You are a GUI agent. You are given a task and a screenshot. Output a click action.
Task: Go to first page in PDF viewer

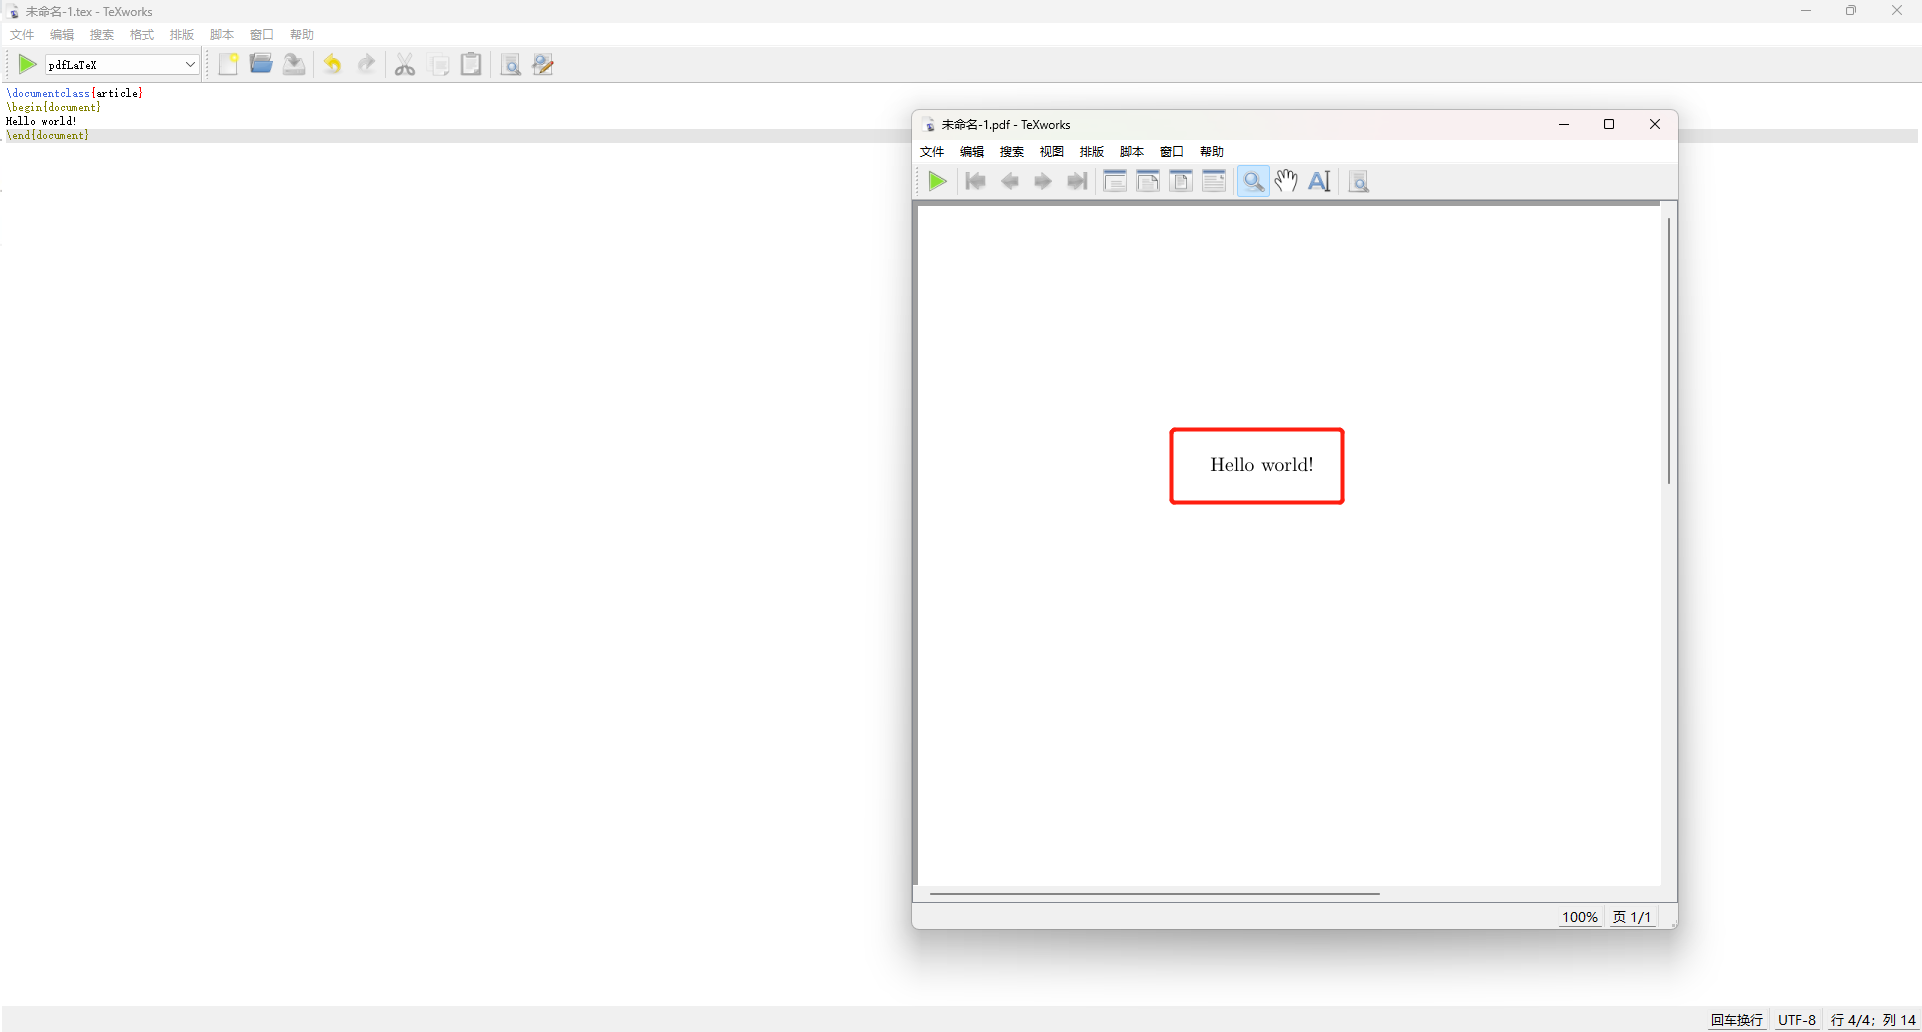click(x=976, y=181)
